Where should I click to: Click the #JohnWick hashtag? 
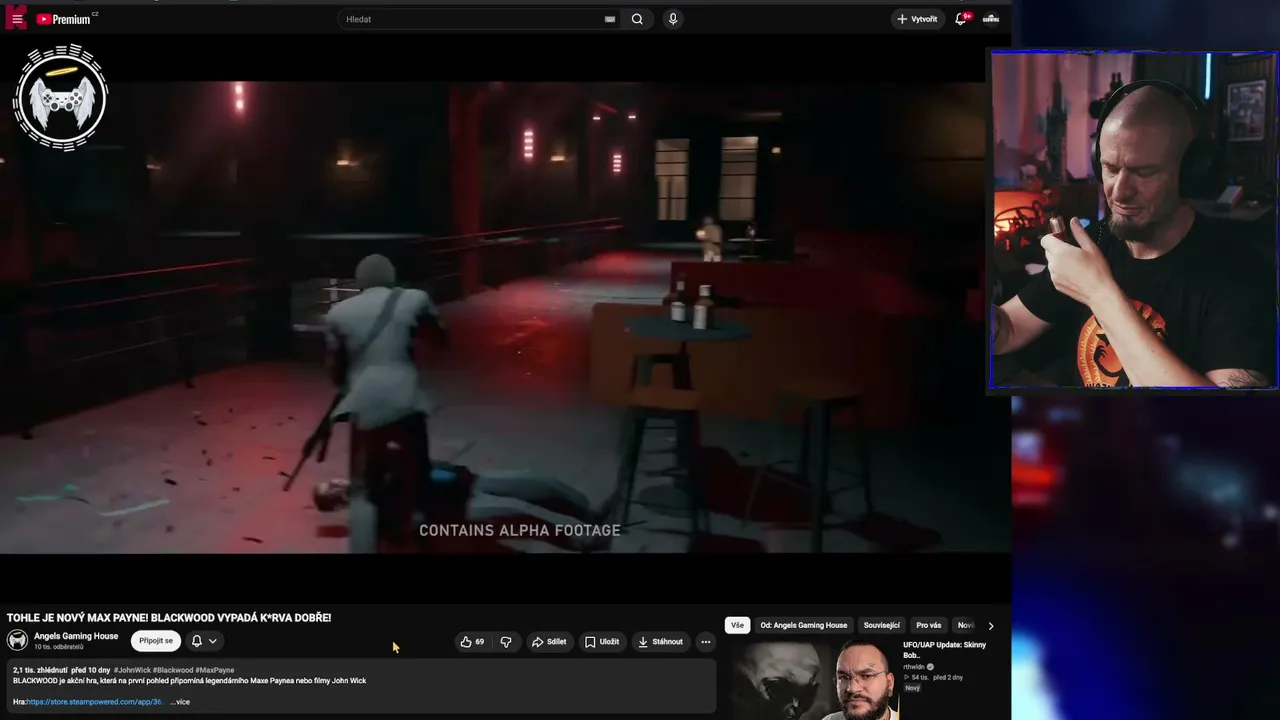[133, 670]
